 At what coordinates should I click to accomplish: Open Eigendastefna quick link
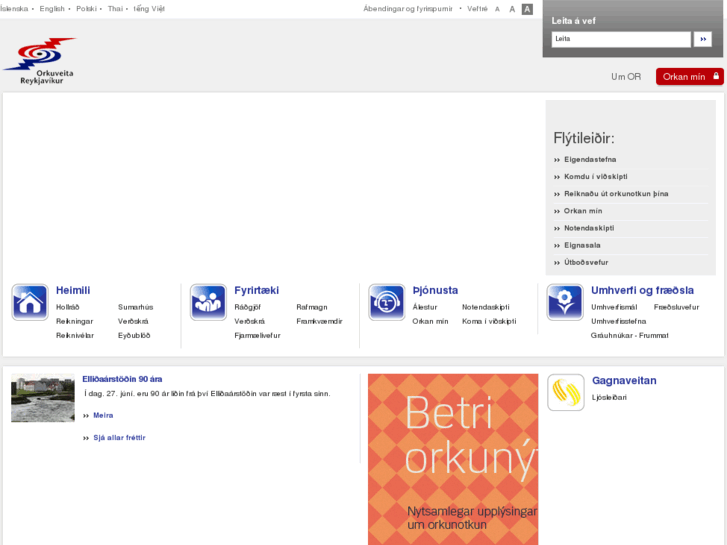[x=589, y=159]
